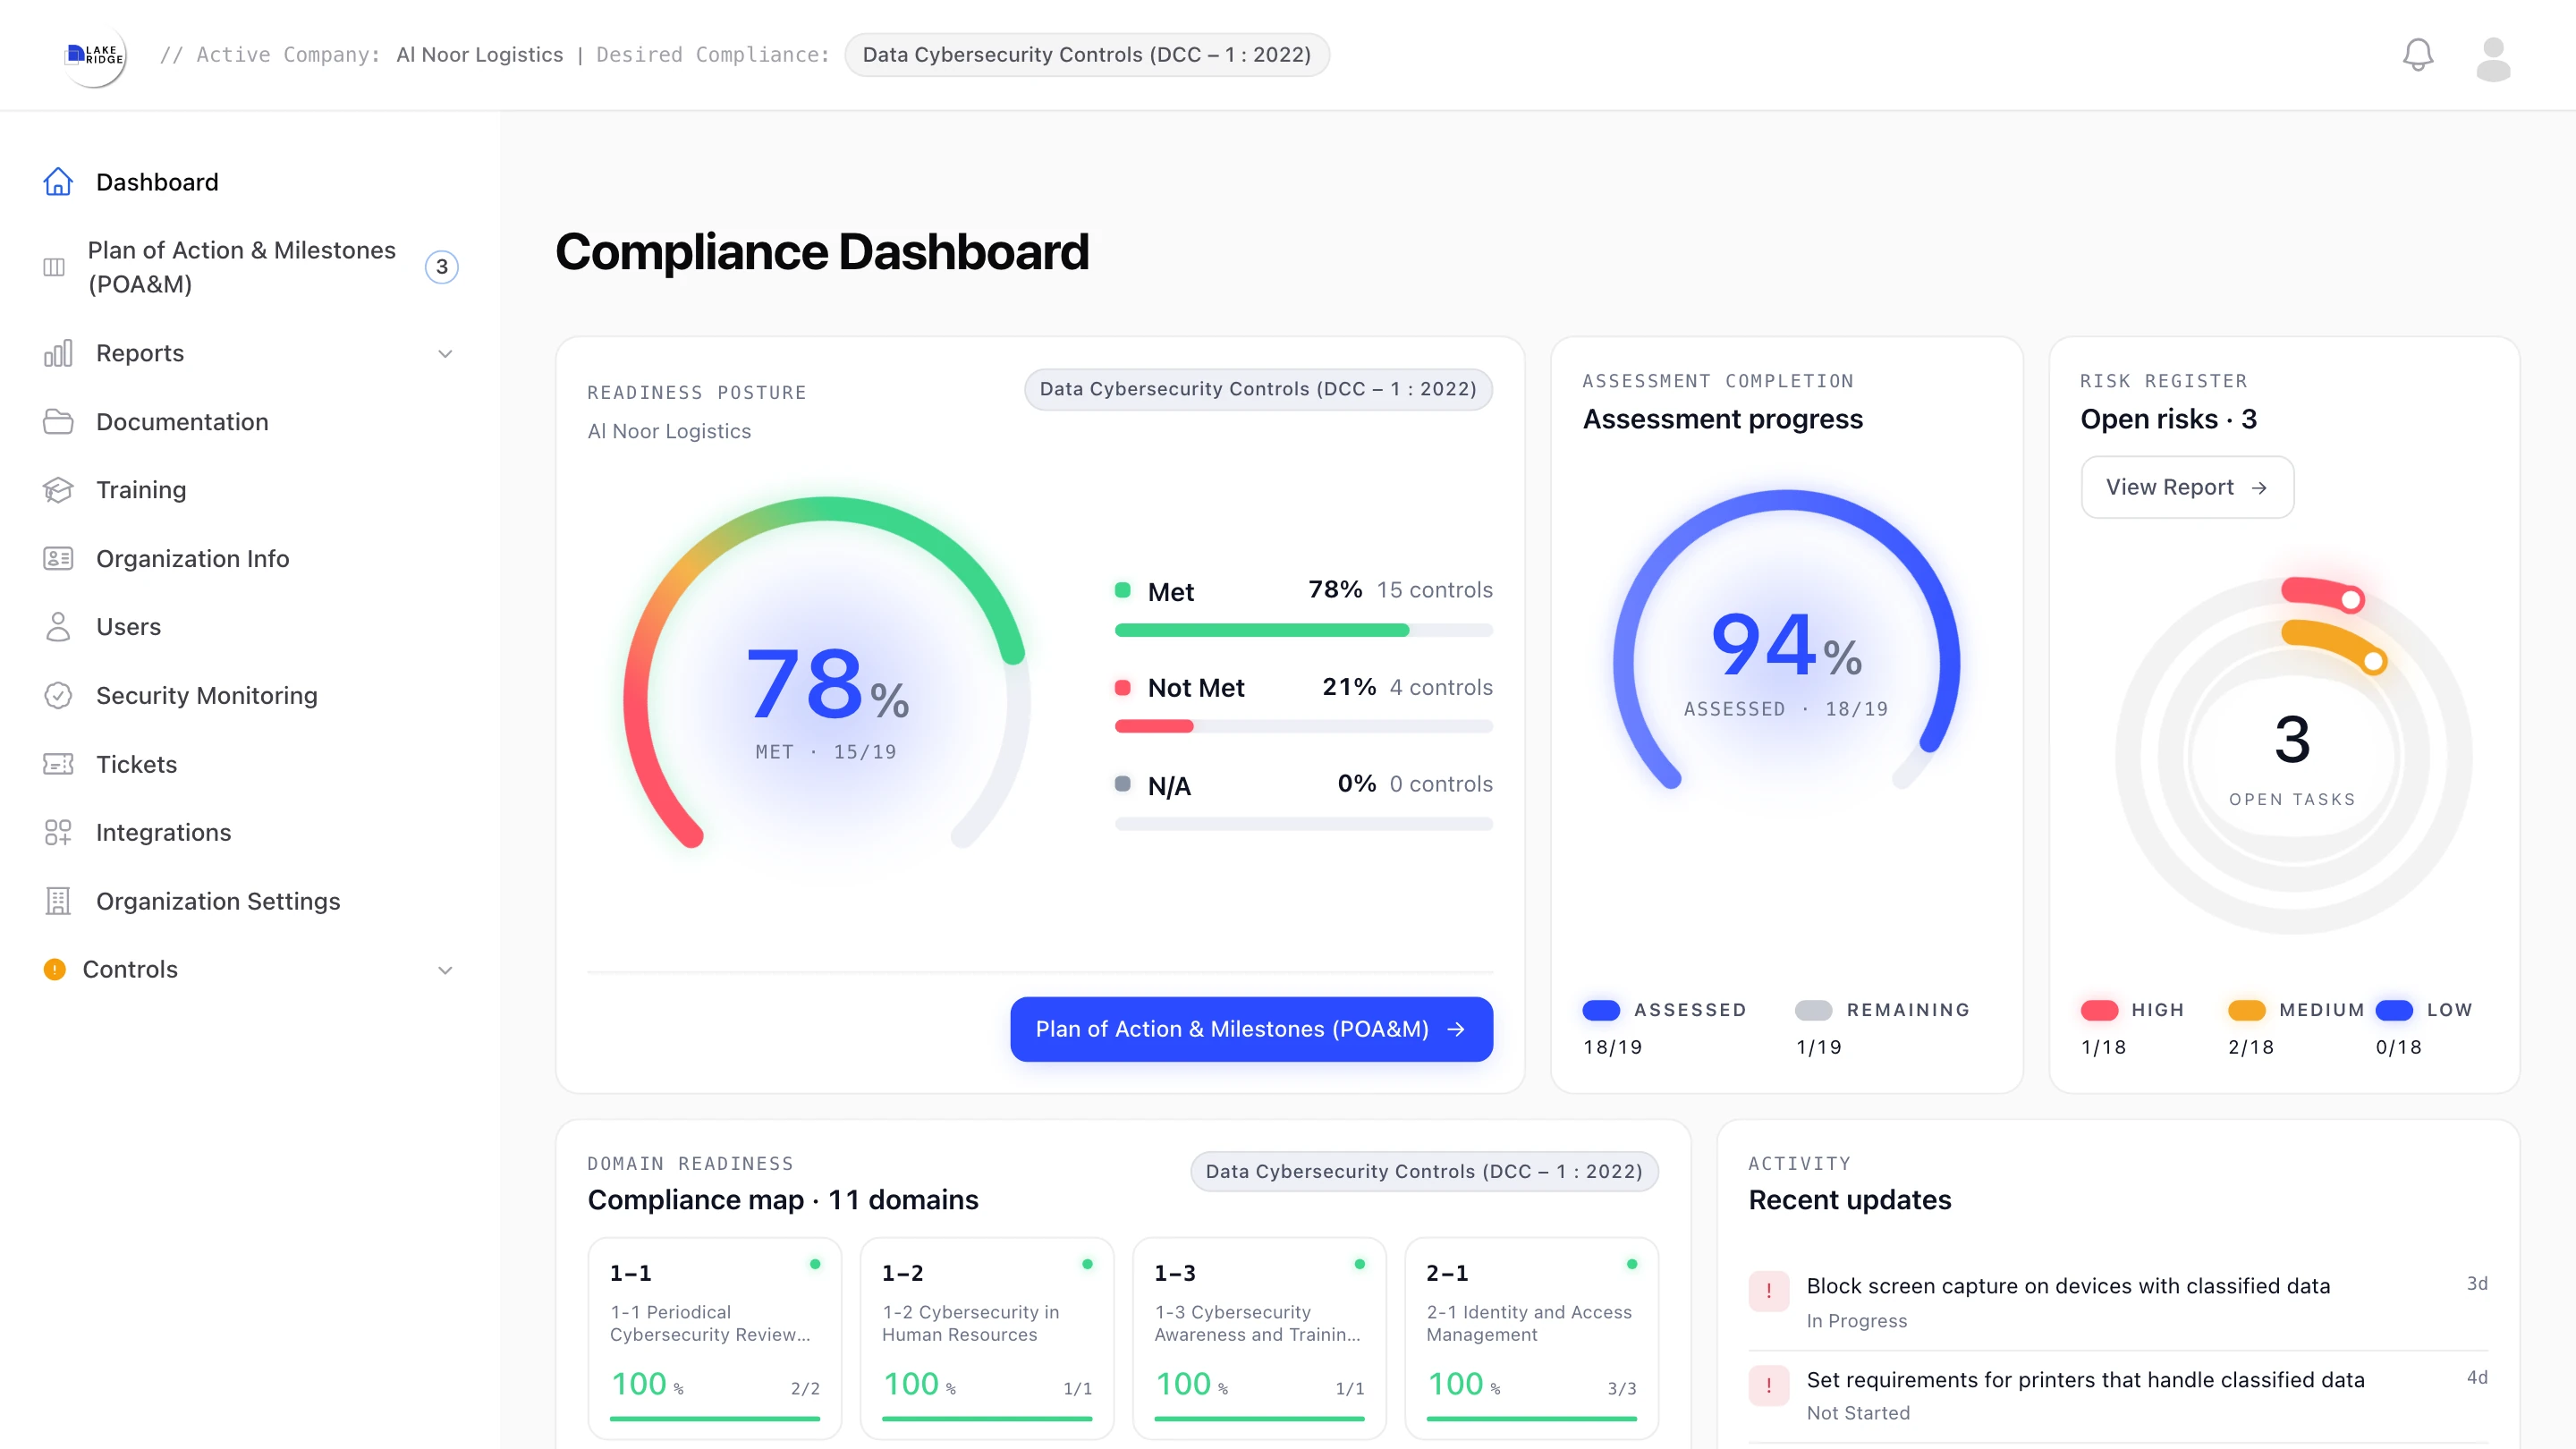Open the user profile avatar
This screenshot has width=2576, height=1449.
(2493, 58)
